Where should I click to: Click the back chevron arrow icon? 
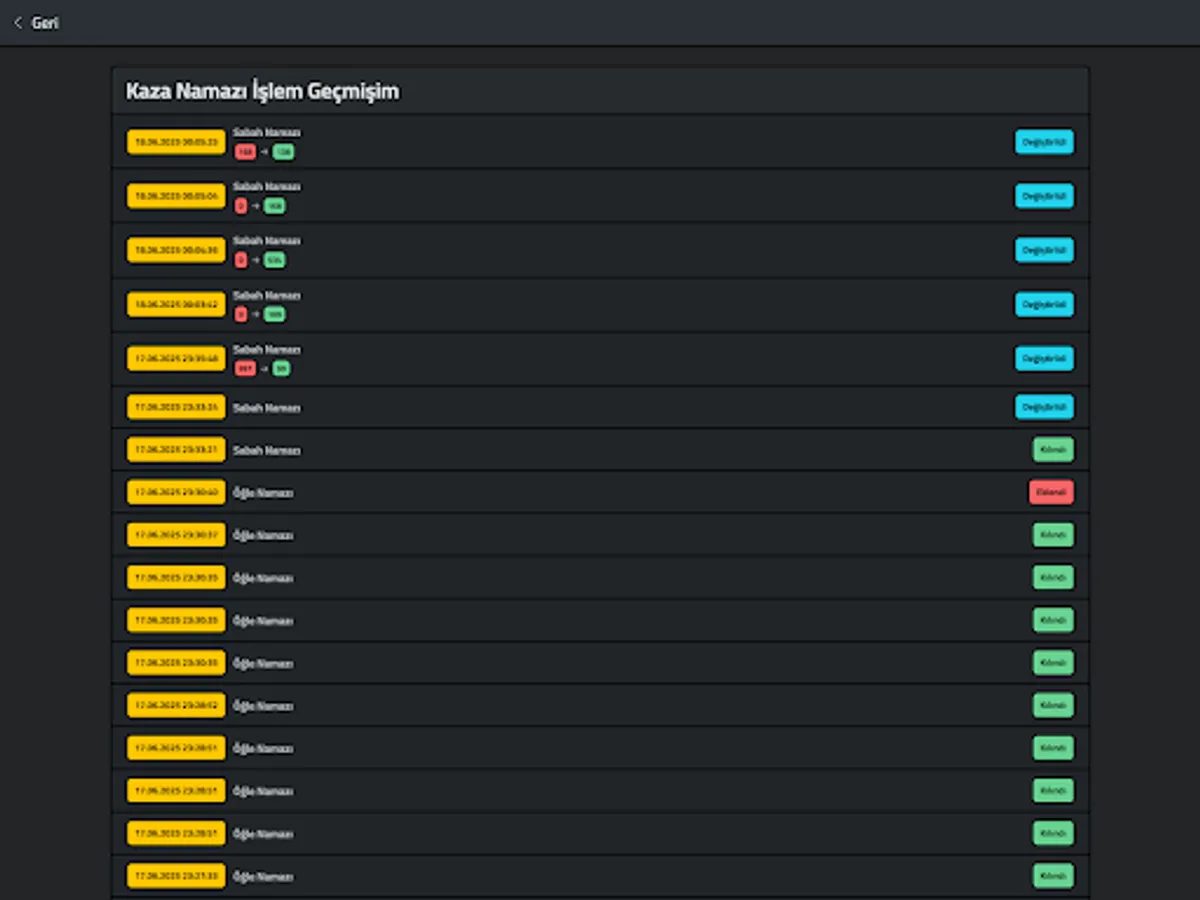click(17, 22)
